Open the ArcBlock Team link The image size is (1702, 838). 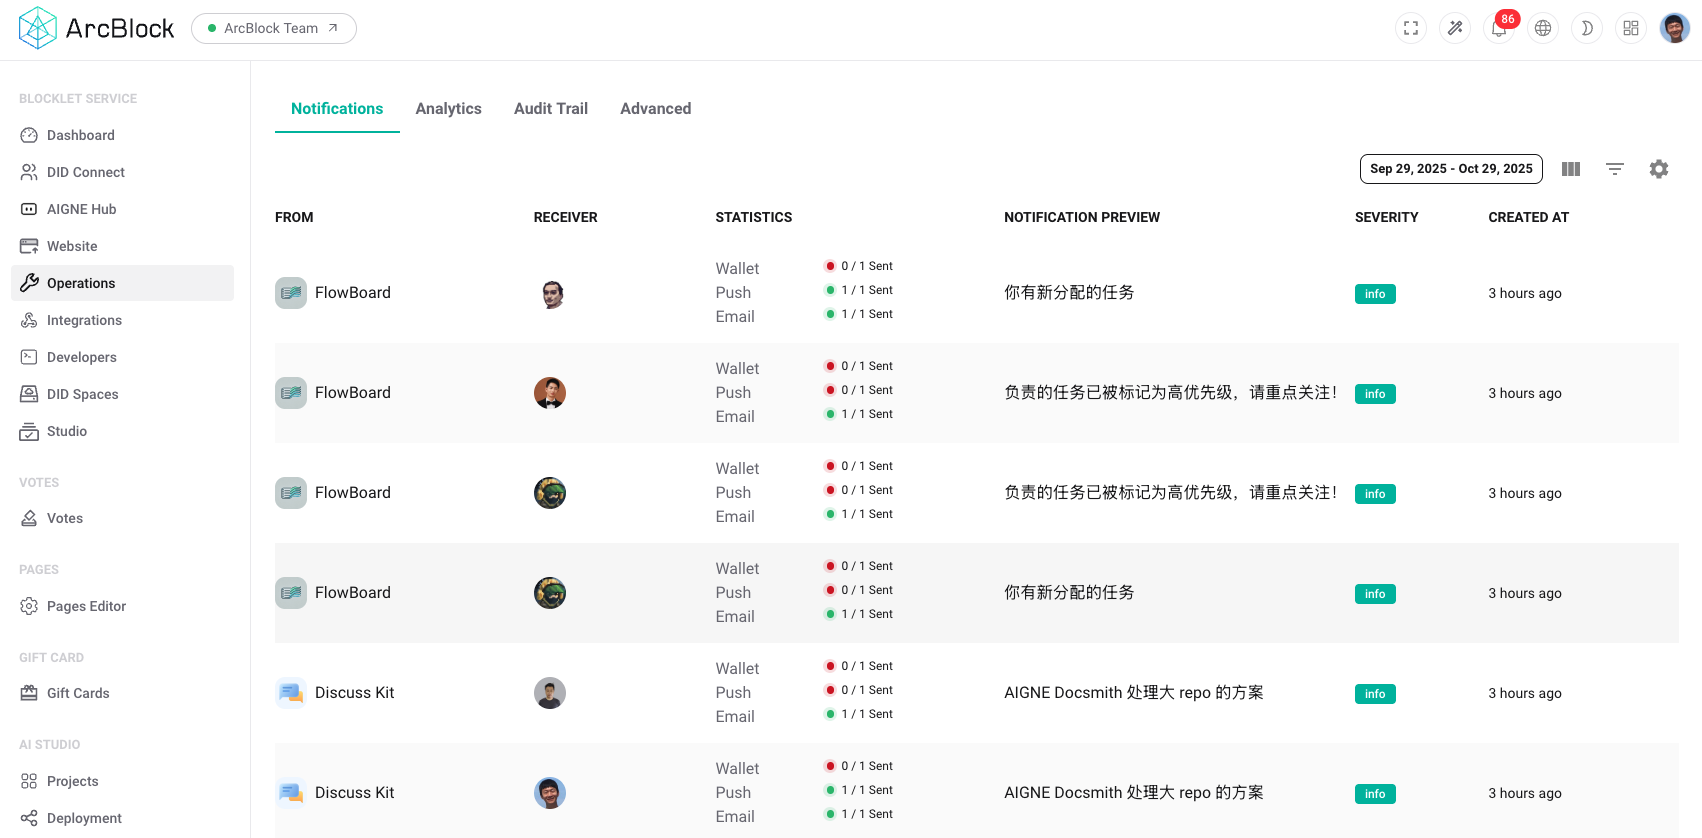point(274,28)
